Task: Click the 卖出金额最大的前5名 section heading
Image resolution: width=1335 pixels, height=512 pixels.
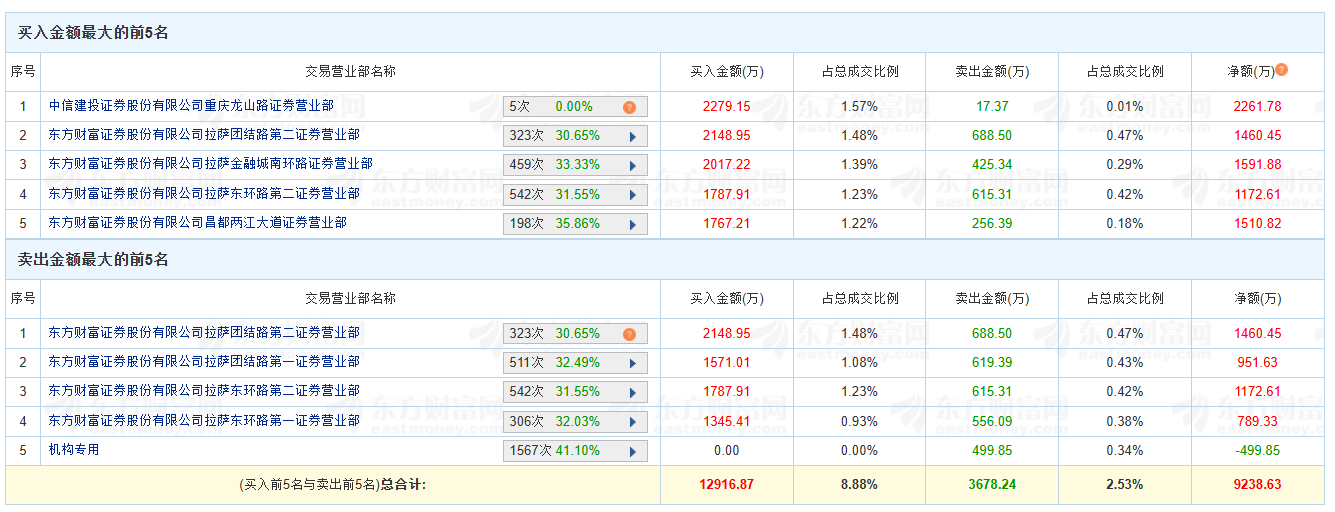Action: 93,260
